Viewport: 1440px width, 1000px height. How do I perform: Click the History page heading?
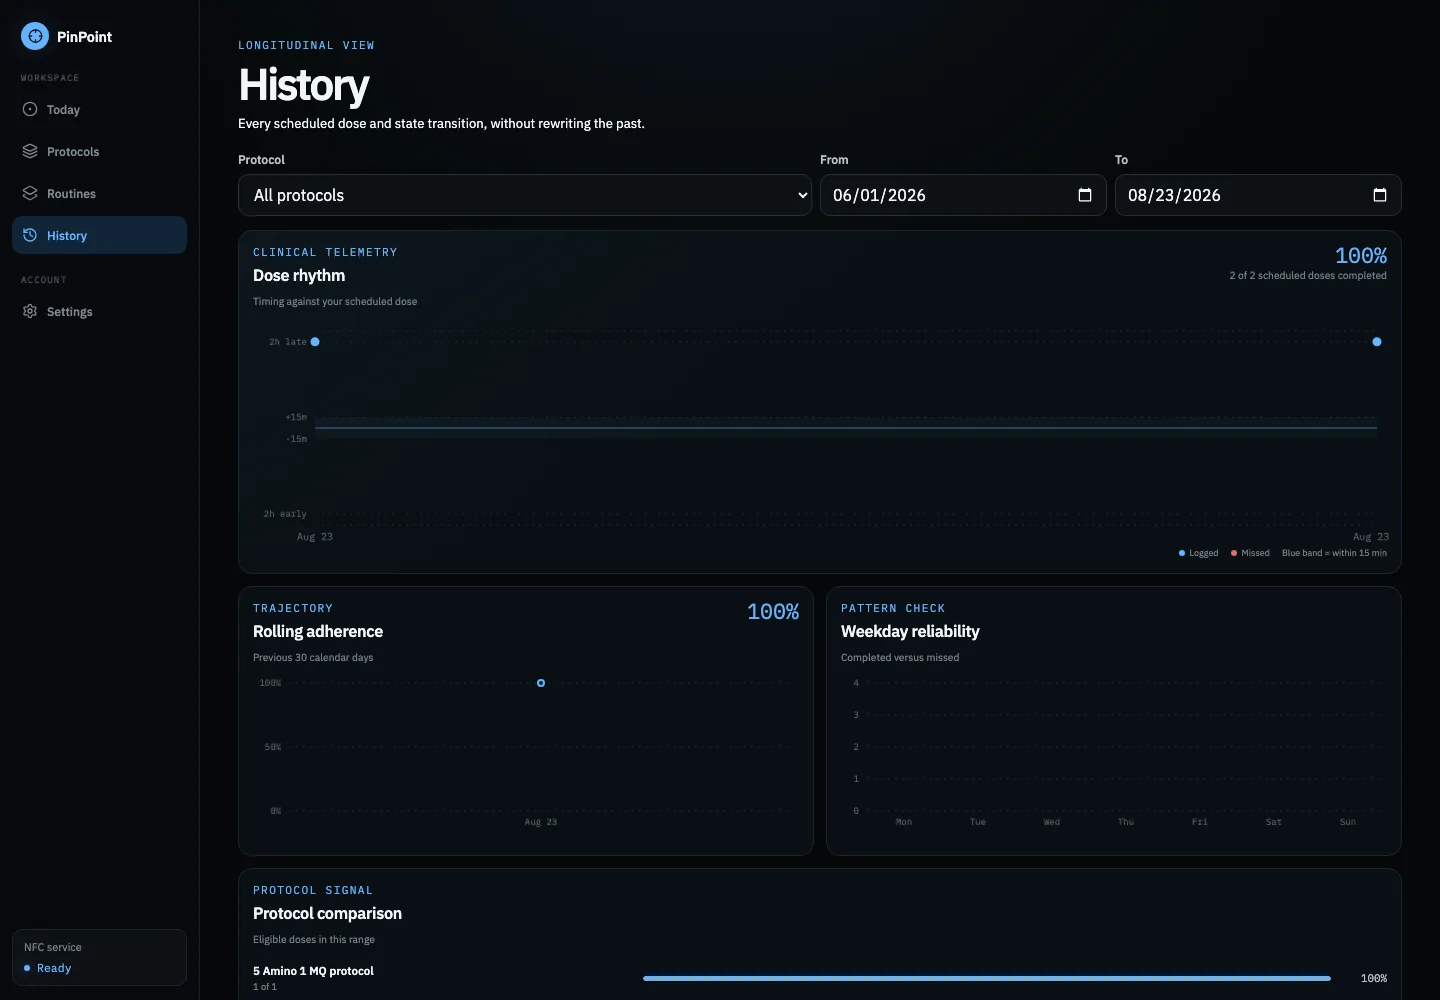pyautogui.click(x=304, y=85)
